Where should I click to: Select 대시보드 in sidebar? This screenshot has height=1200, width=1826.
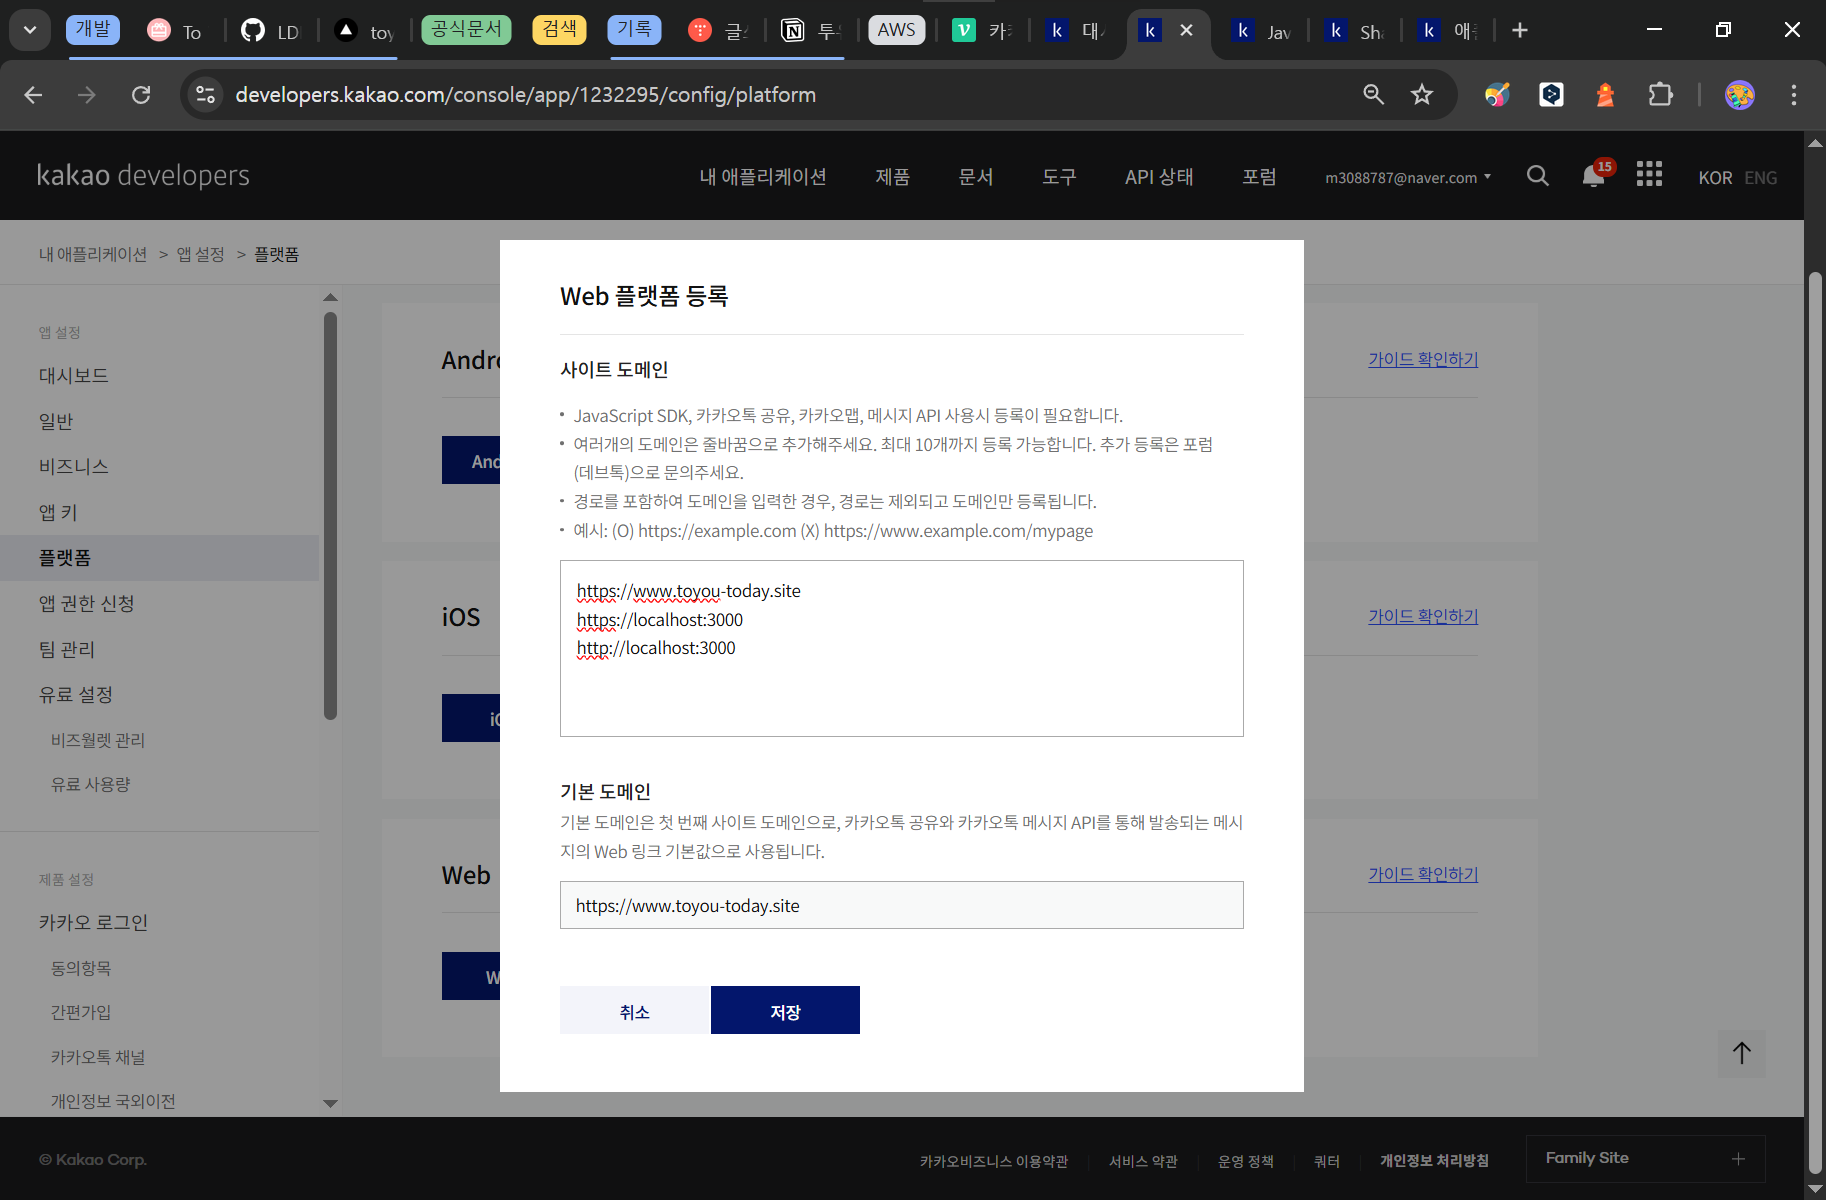point(74,376)
